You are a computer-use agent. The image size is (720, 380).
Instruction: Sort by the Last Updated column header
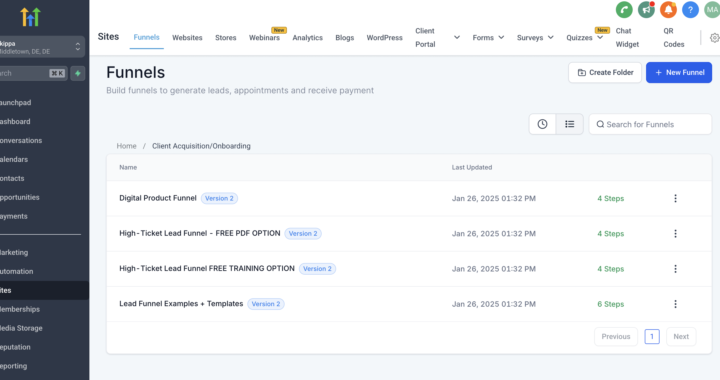(472, 168)
